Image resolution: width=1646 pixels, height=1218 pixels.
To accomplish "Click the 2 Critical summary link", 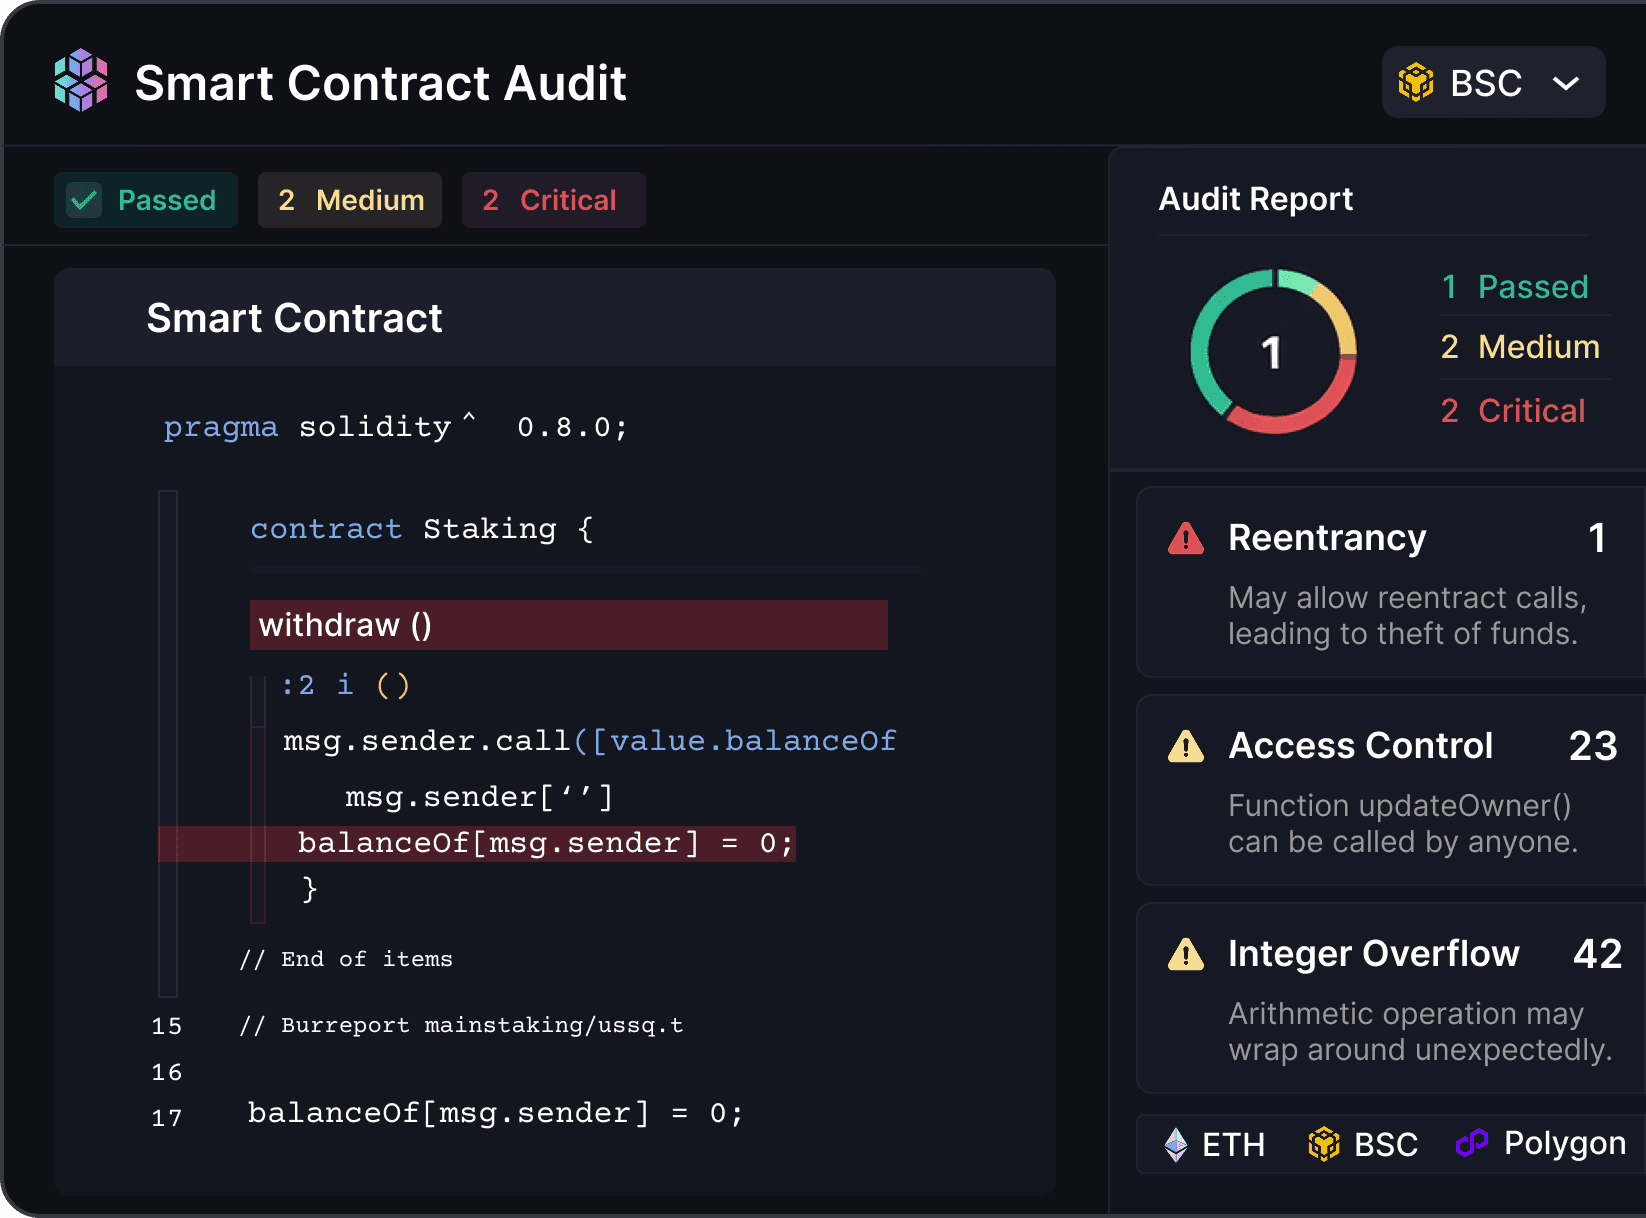I will pyautogui.click(x=1513, y=410).
